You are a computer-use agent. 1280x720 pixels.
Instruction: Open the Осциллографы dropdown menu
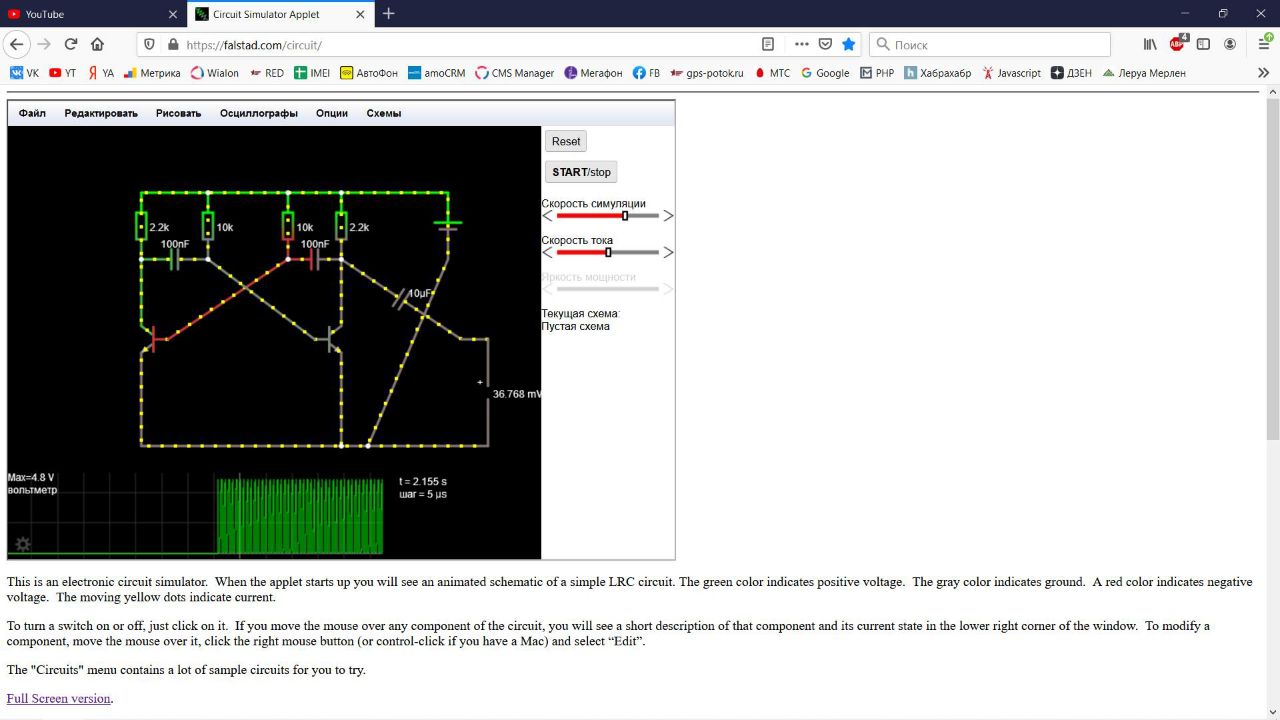[x=258, y=113]
